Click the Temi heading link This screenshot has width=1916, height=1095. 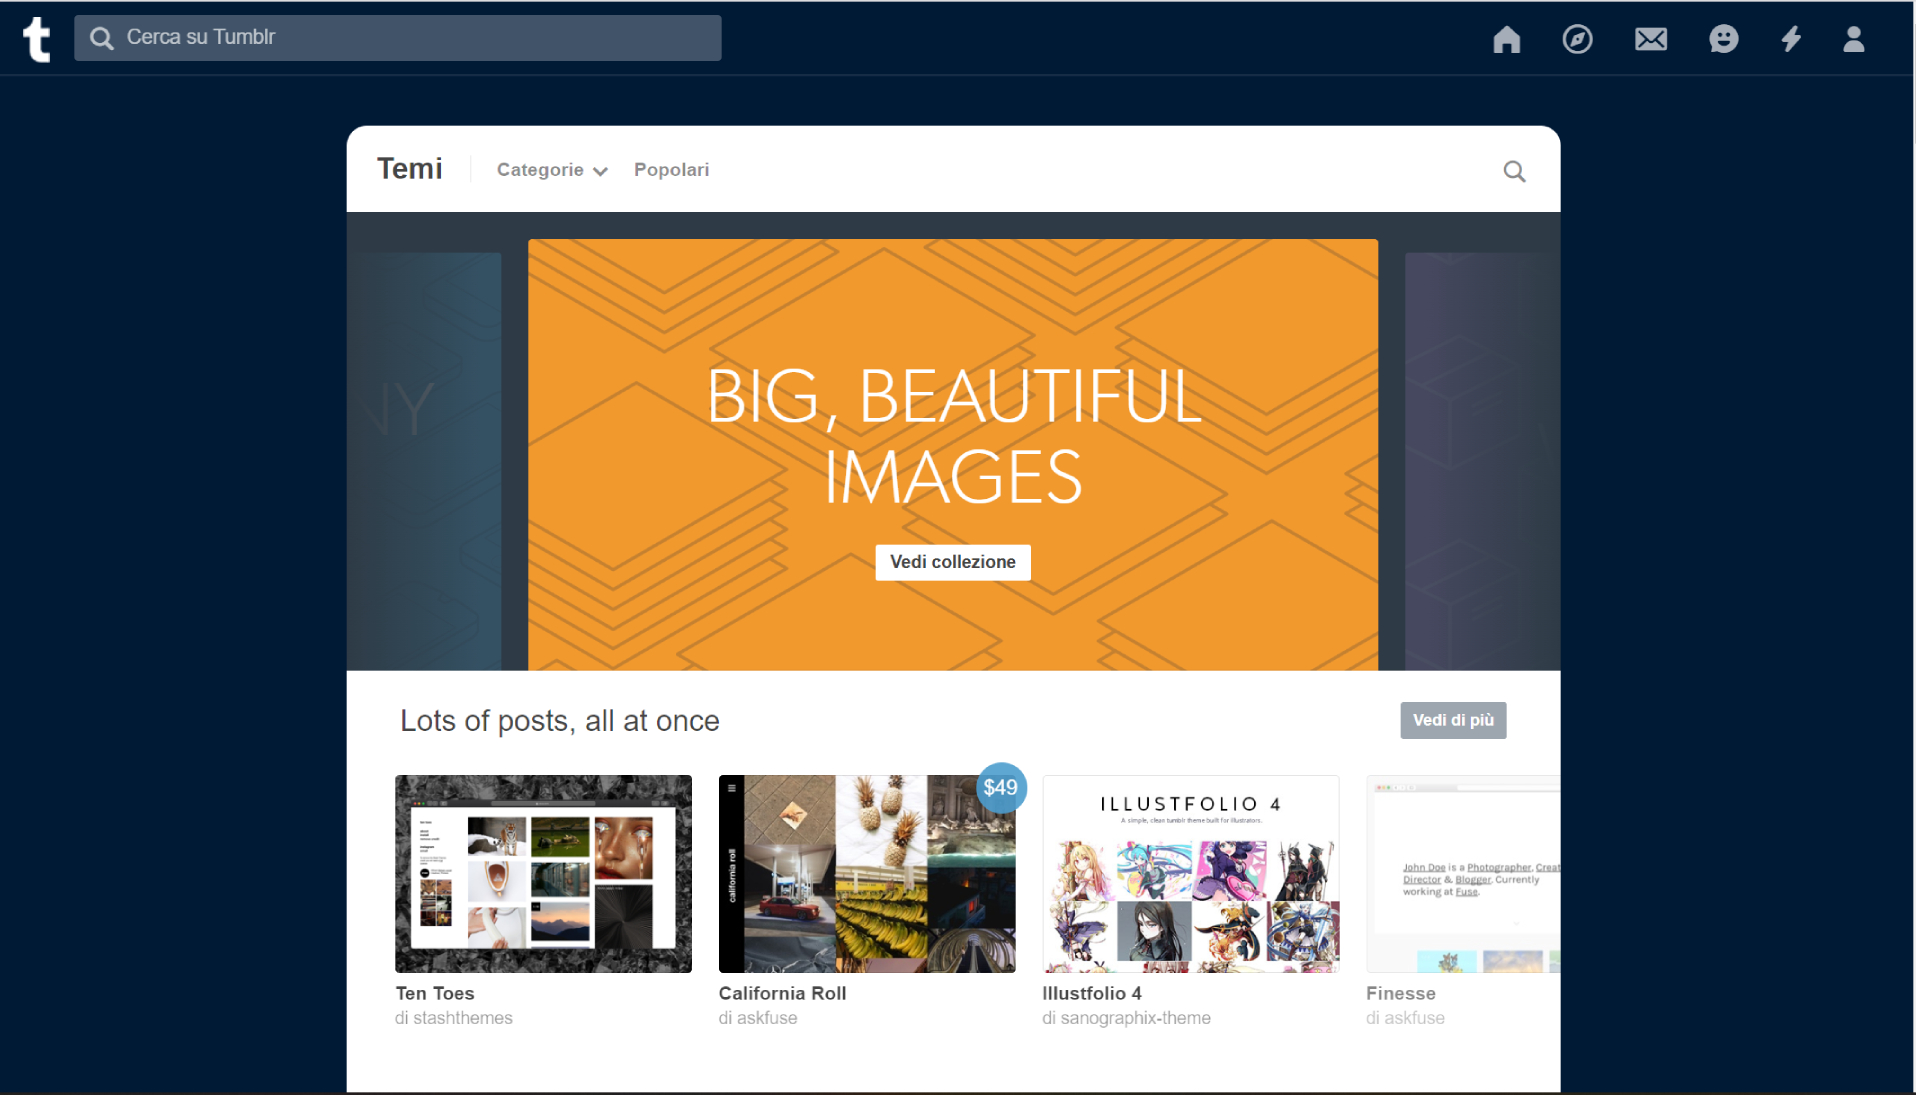pos(409,169)
